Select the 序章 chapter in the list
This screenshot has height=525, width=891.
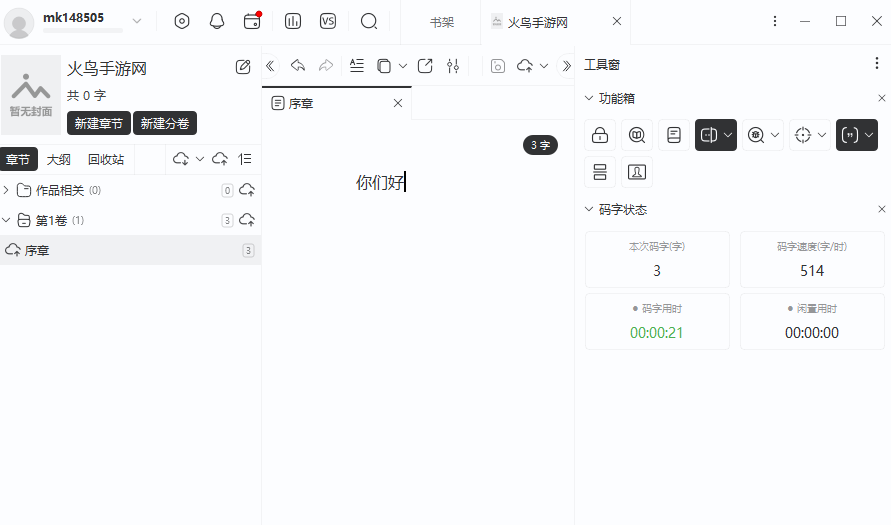pyautogui.click(x=130, y=250)
